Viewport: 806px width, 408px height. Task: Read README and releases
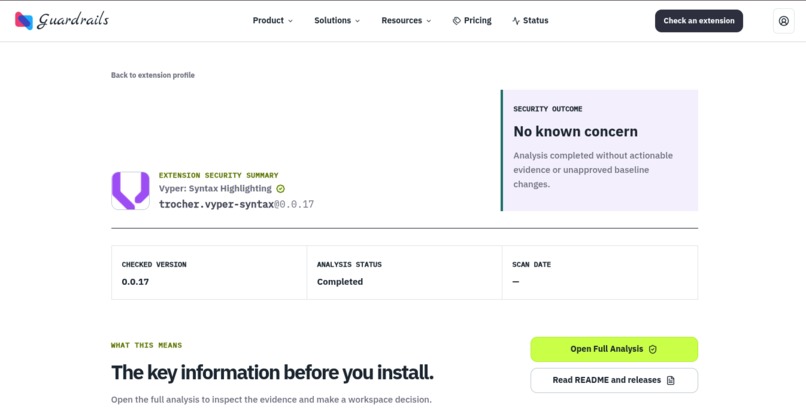click(614, 380)
